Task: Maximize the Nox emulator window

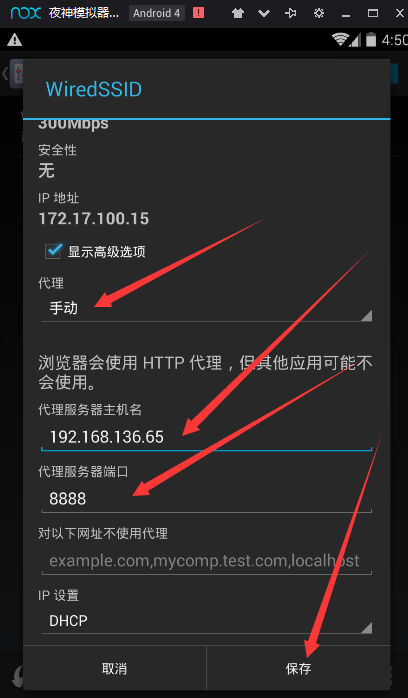Action: coord(373,13)
